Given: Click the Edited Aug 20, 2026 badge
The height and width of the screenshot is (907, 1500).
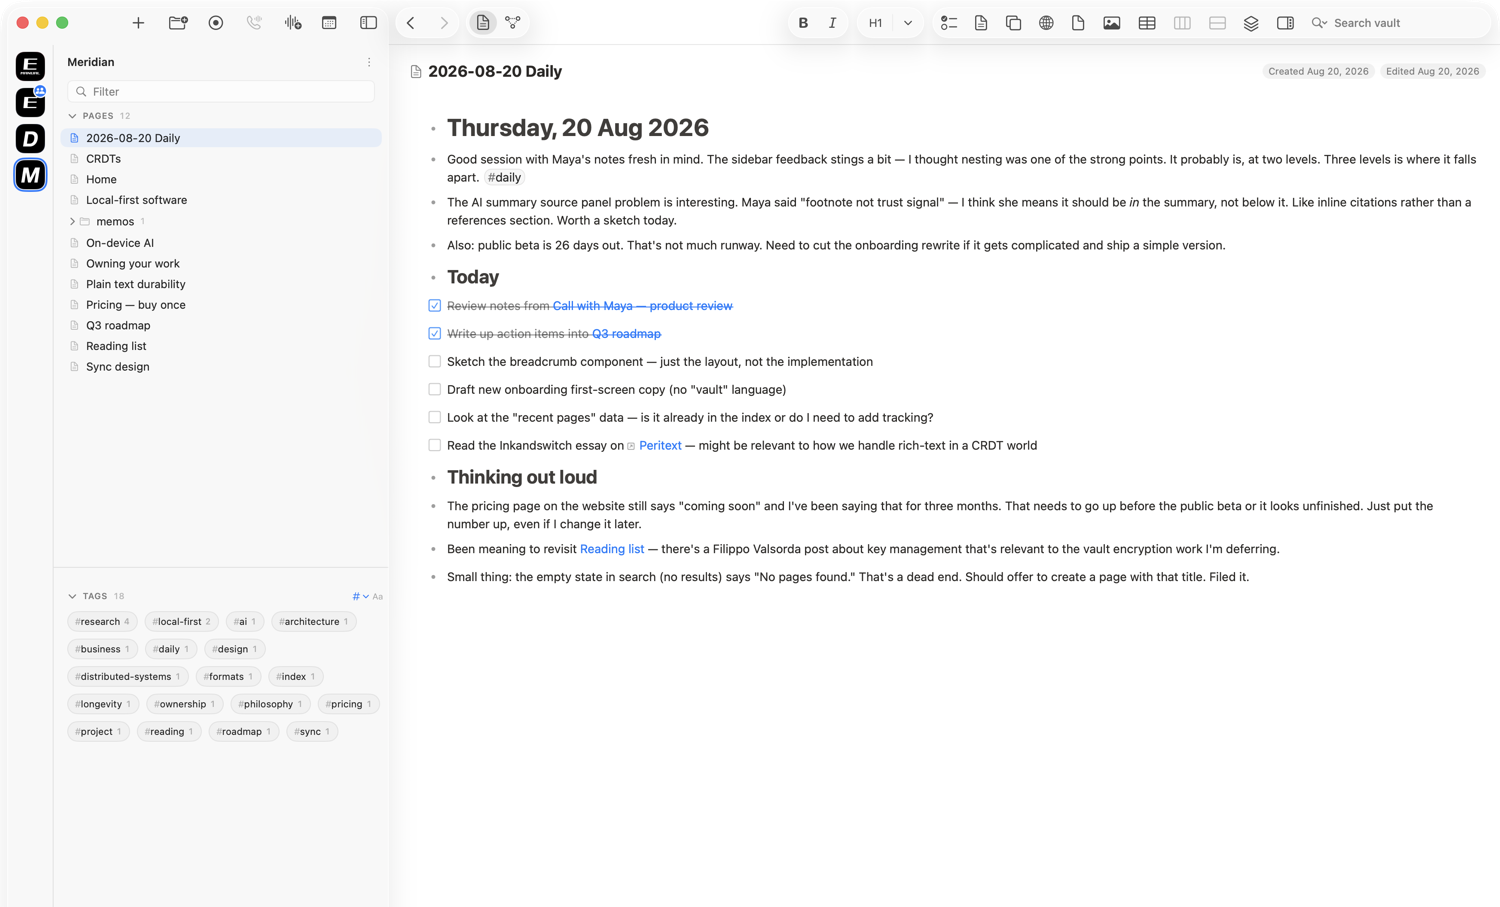Looking at the screenshot, I should click(1432, 71).
